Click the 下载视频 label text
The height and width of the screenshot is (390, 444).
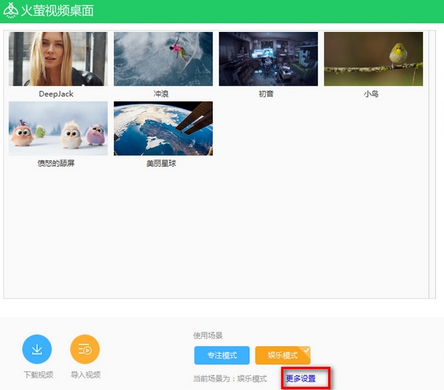pyautogui.click(x=38, y=375)
